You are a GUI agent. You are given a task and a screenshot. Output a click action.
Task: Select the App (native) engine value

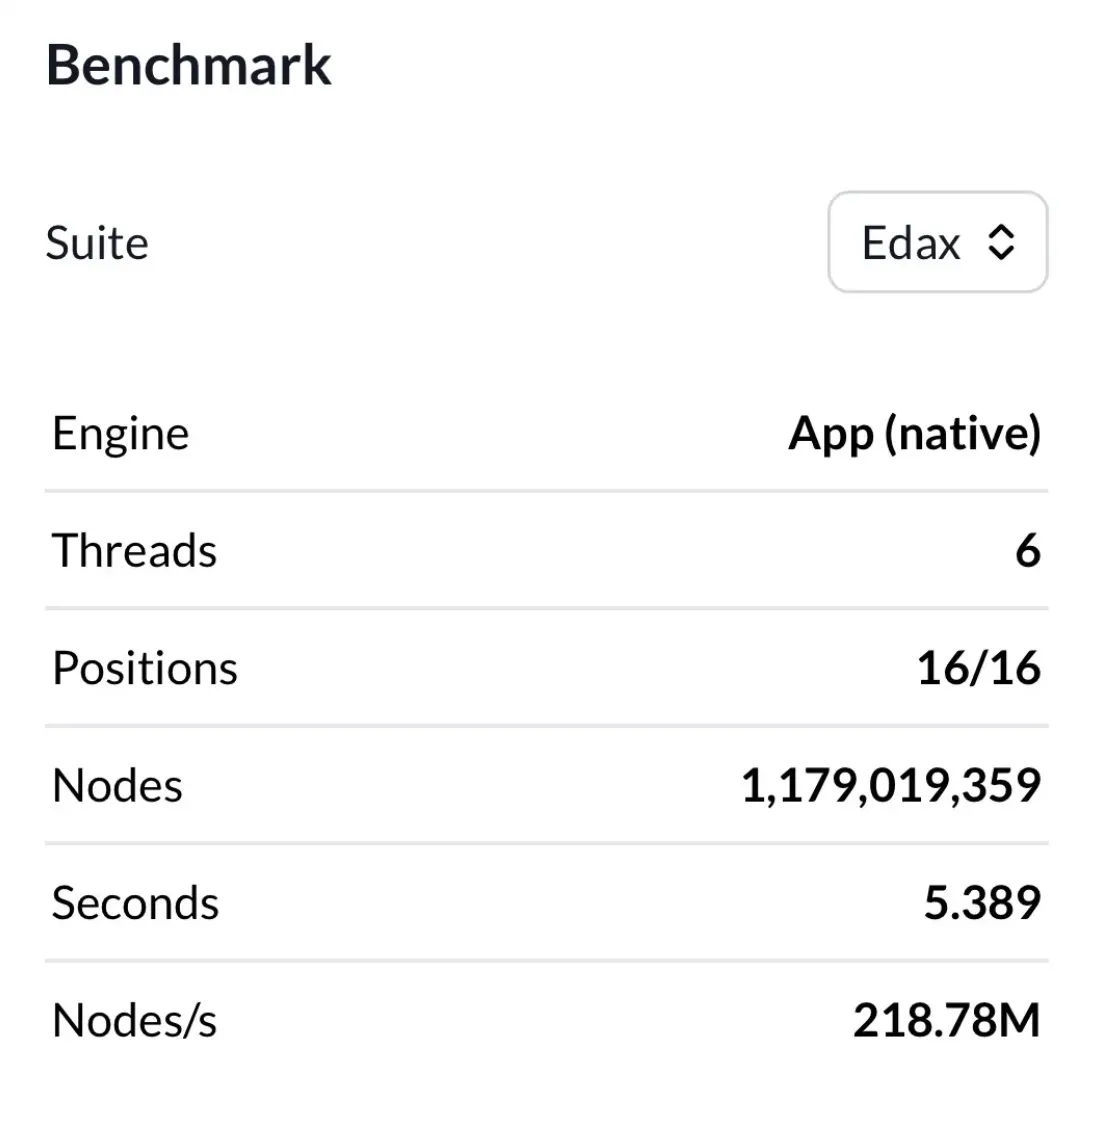pos(915,435)
